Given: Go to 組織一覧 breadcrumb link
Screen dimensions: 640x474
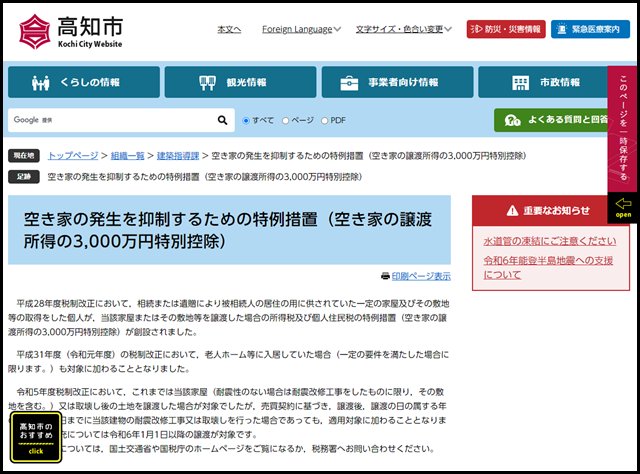Looking at the screenshot, I should [x=128, y=156].
